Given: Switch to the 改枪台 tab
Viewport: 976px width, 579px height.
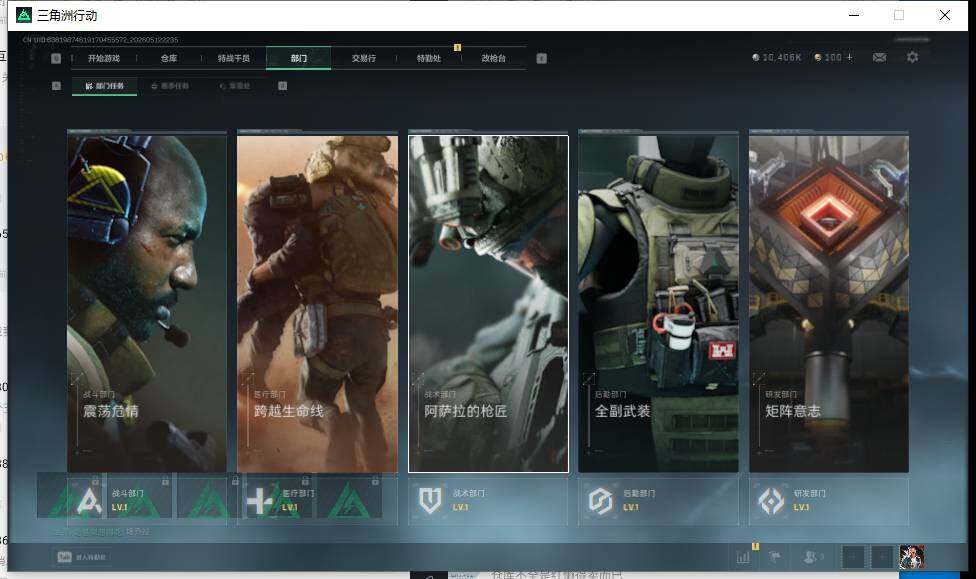Looking at the screenshot, I should pyautogui.click(x=494, y=58).
